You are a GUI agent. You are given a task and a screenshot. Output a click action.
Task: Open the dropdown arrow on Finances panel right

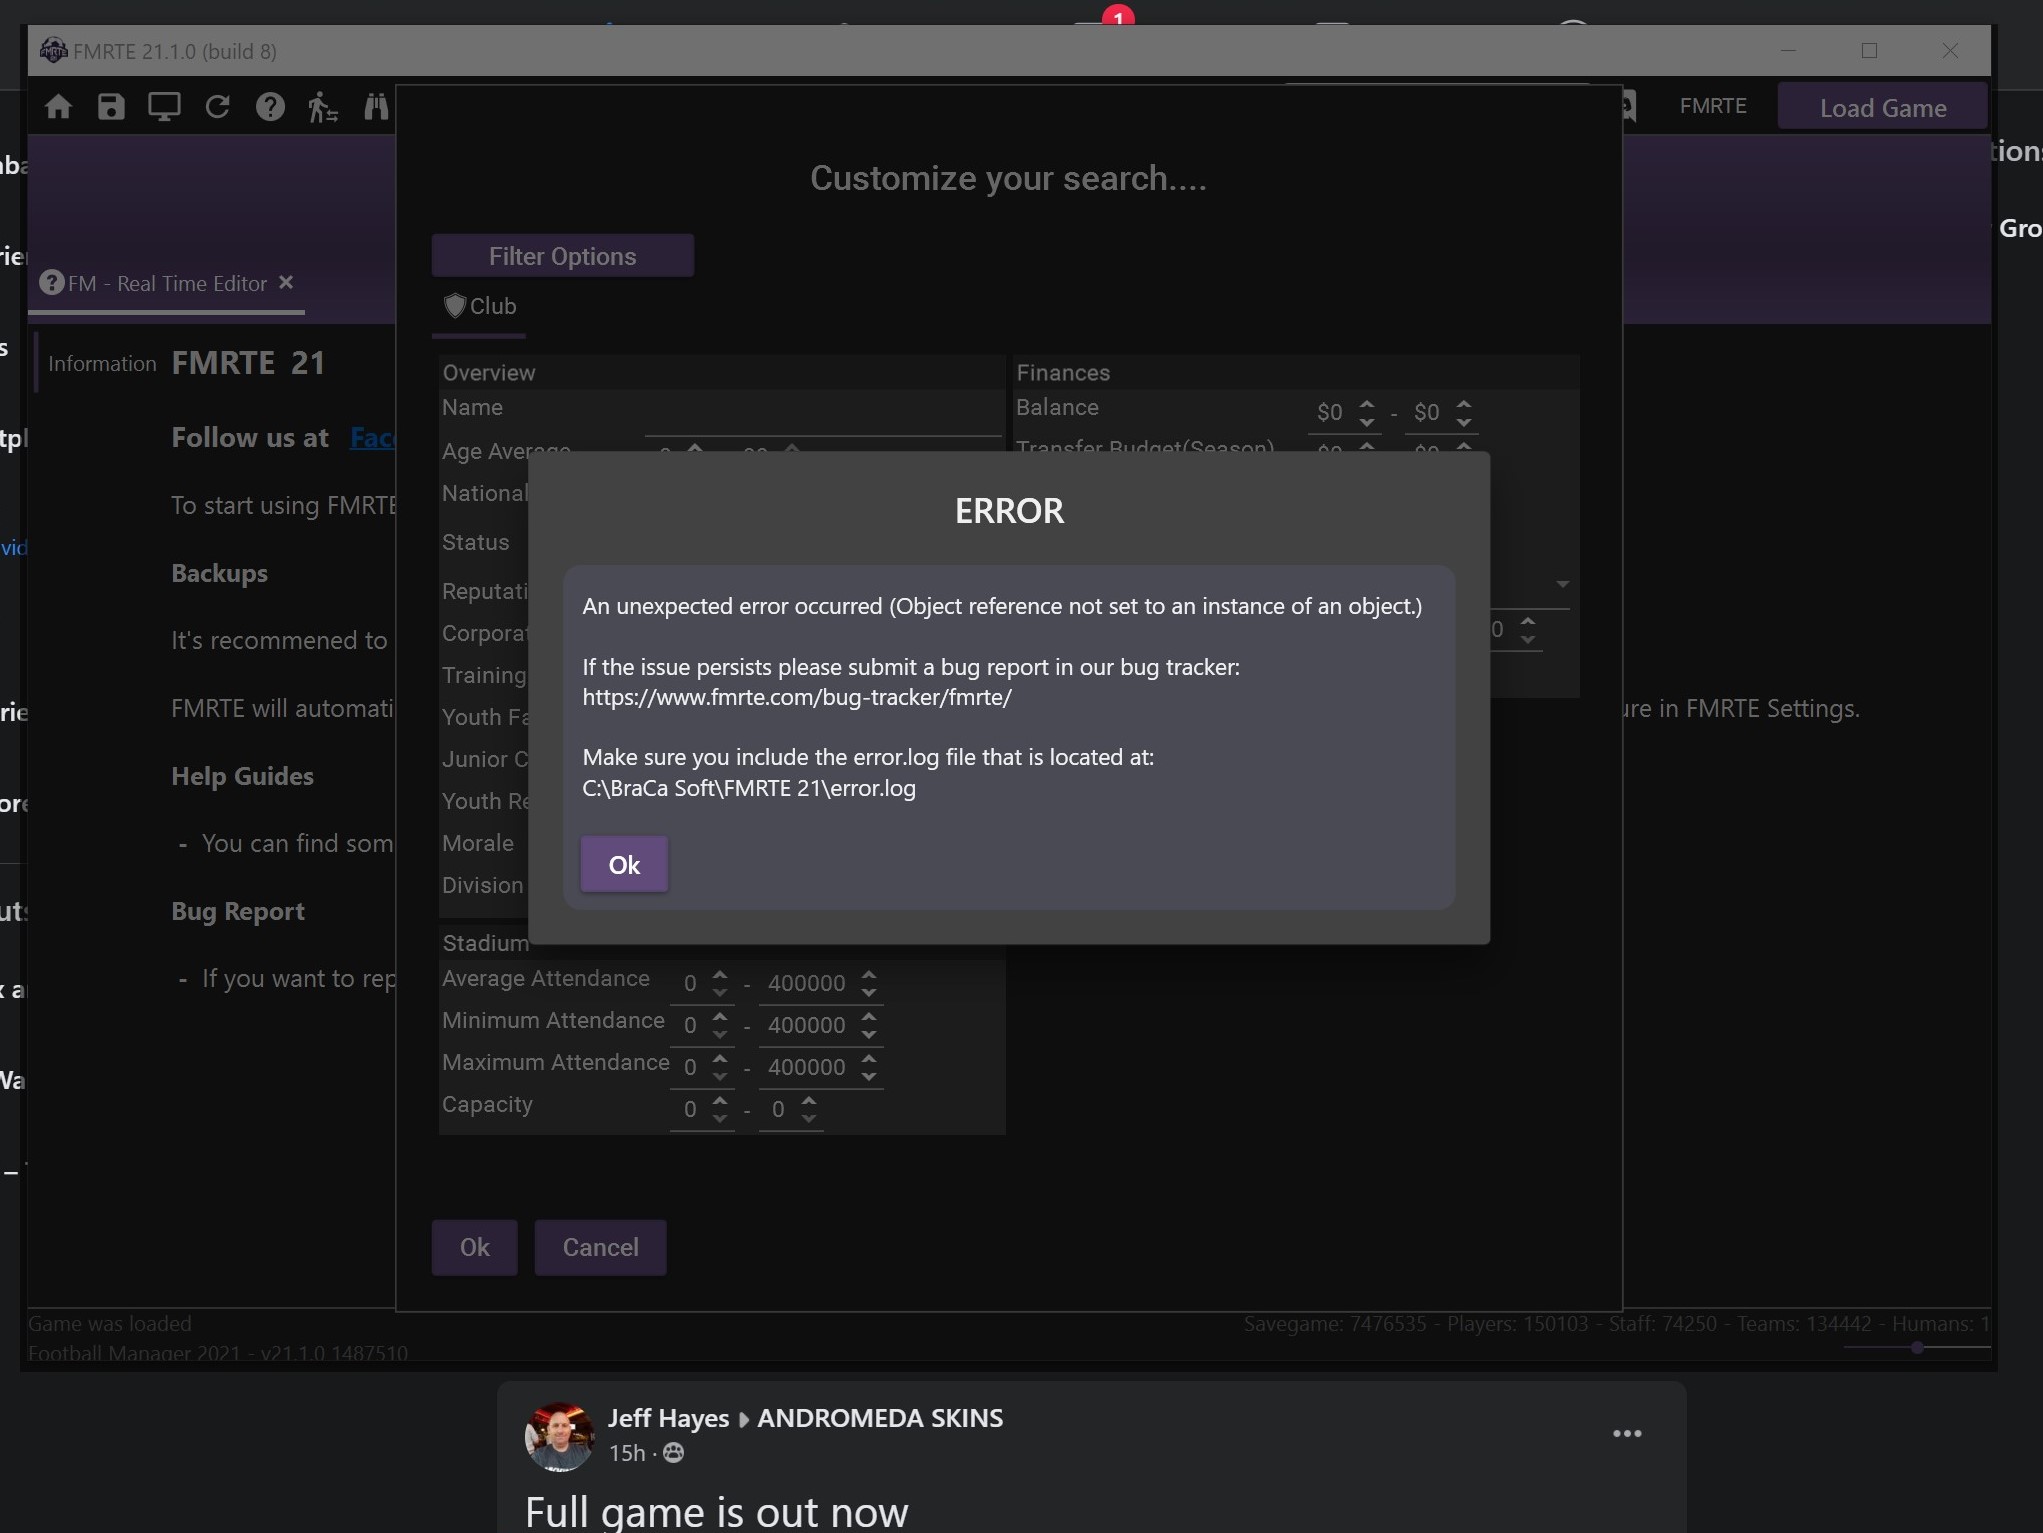point(1562,584)
